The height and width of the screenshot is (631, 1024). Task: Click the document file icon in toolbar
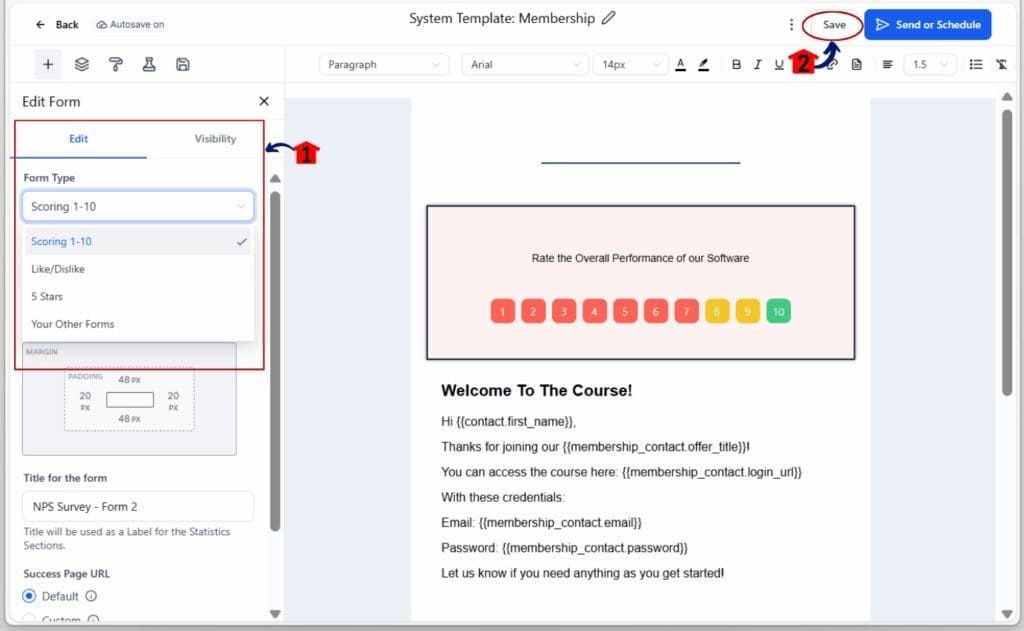coord(857,64)
